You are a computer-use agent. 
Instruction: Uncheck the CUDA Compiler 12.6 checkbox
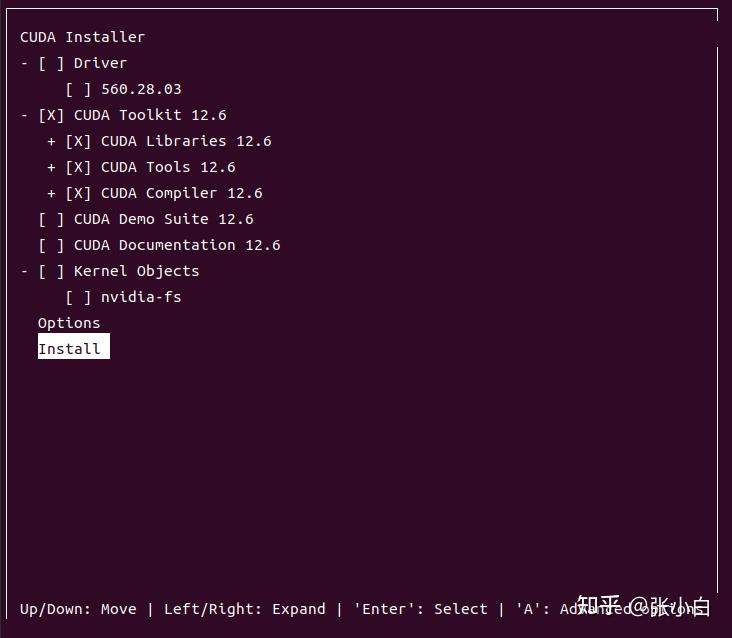(79, 193)
